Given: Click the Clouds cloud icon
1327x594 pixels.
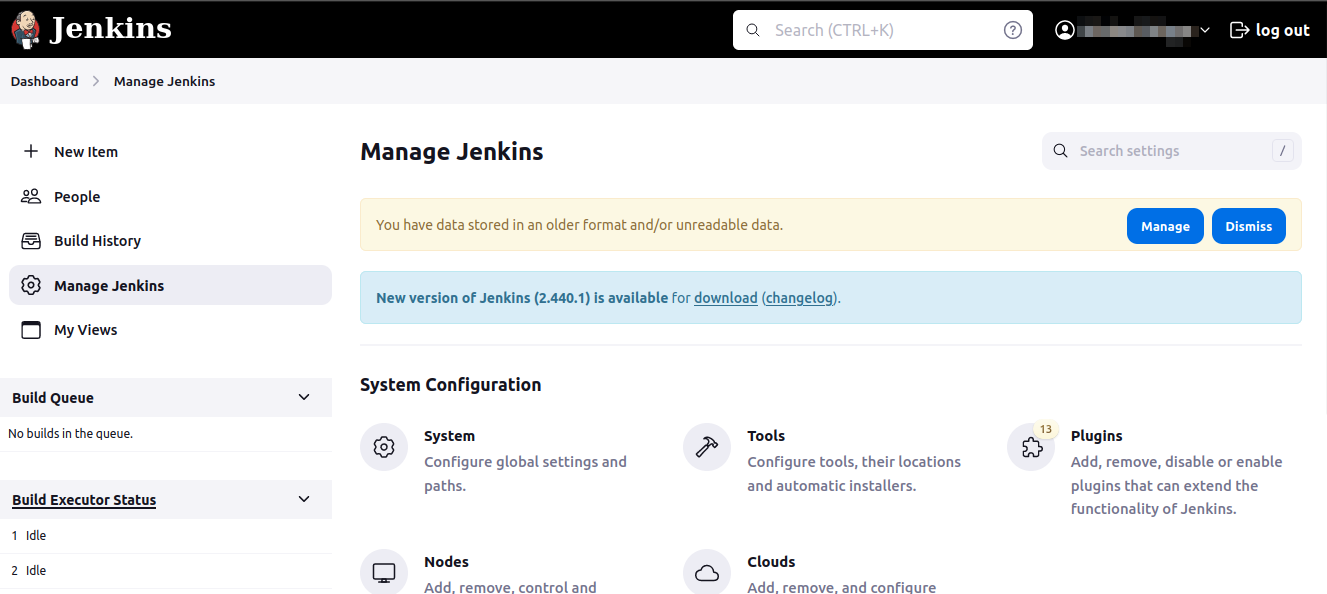Looking at the screenshot, I should click(707, 572).
